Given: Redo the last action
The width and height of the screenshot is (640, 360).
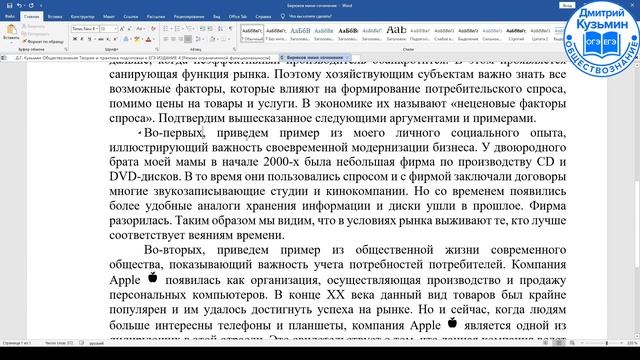Looking at the screenshot, I should pyautogui.click(x=31, y=5).
